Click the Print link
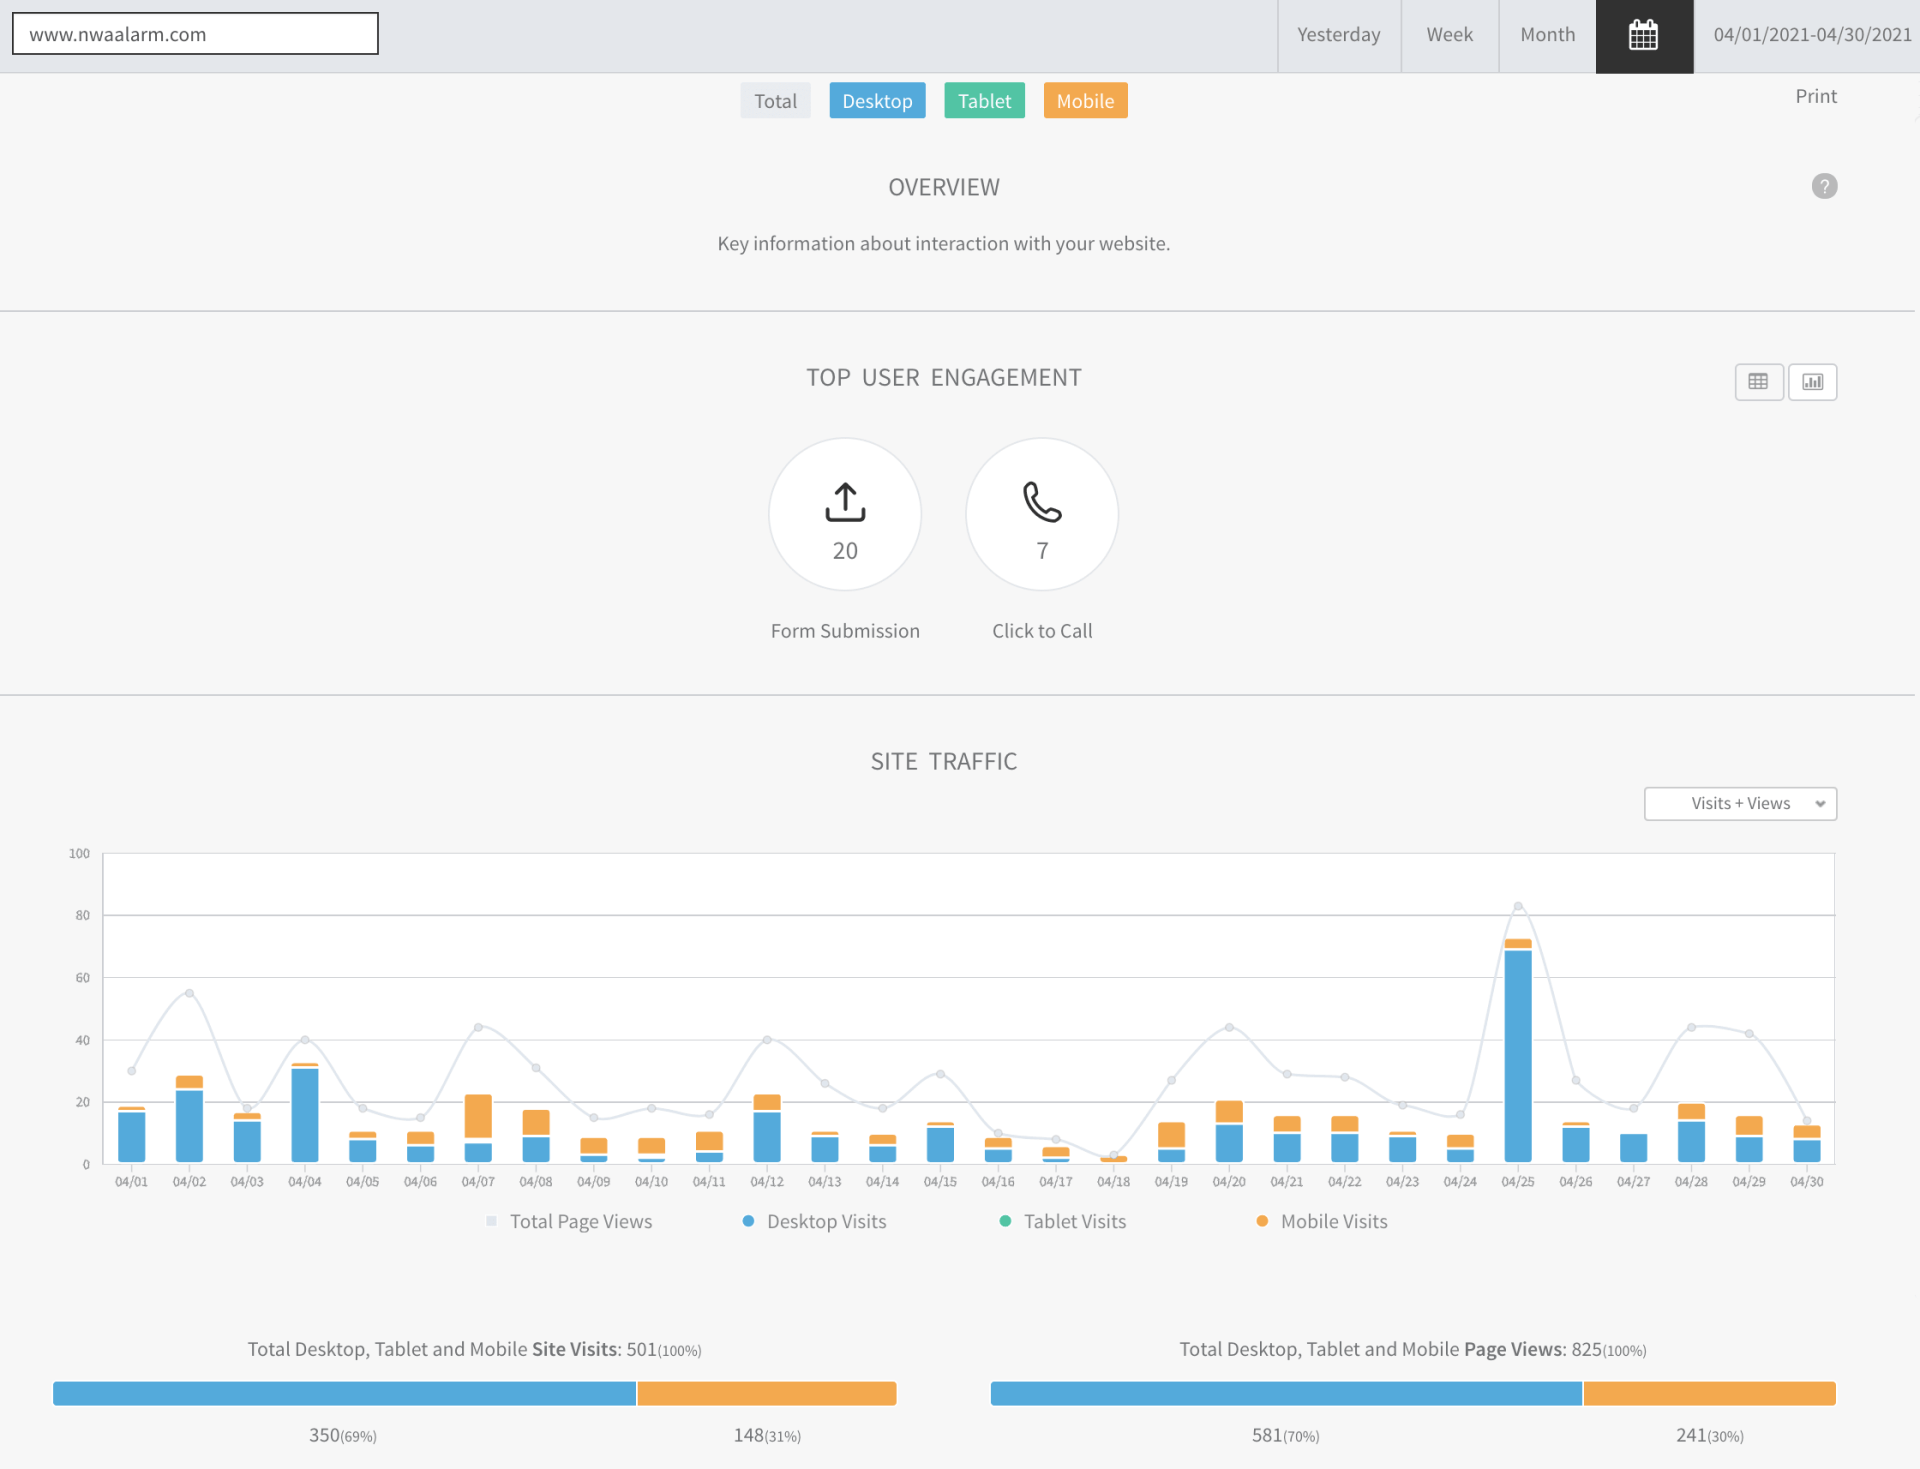1920x1469 pixels. point(1815,97)
